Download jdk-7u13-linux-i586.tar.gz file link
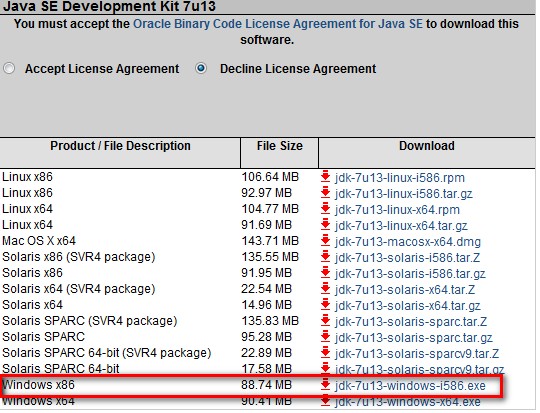Screen dimensions: 540x413 click(403, 194)
